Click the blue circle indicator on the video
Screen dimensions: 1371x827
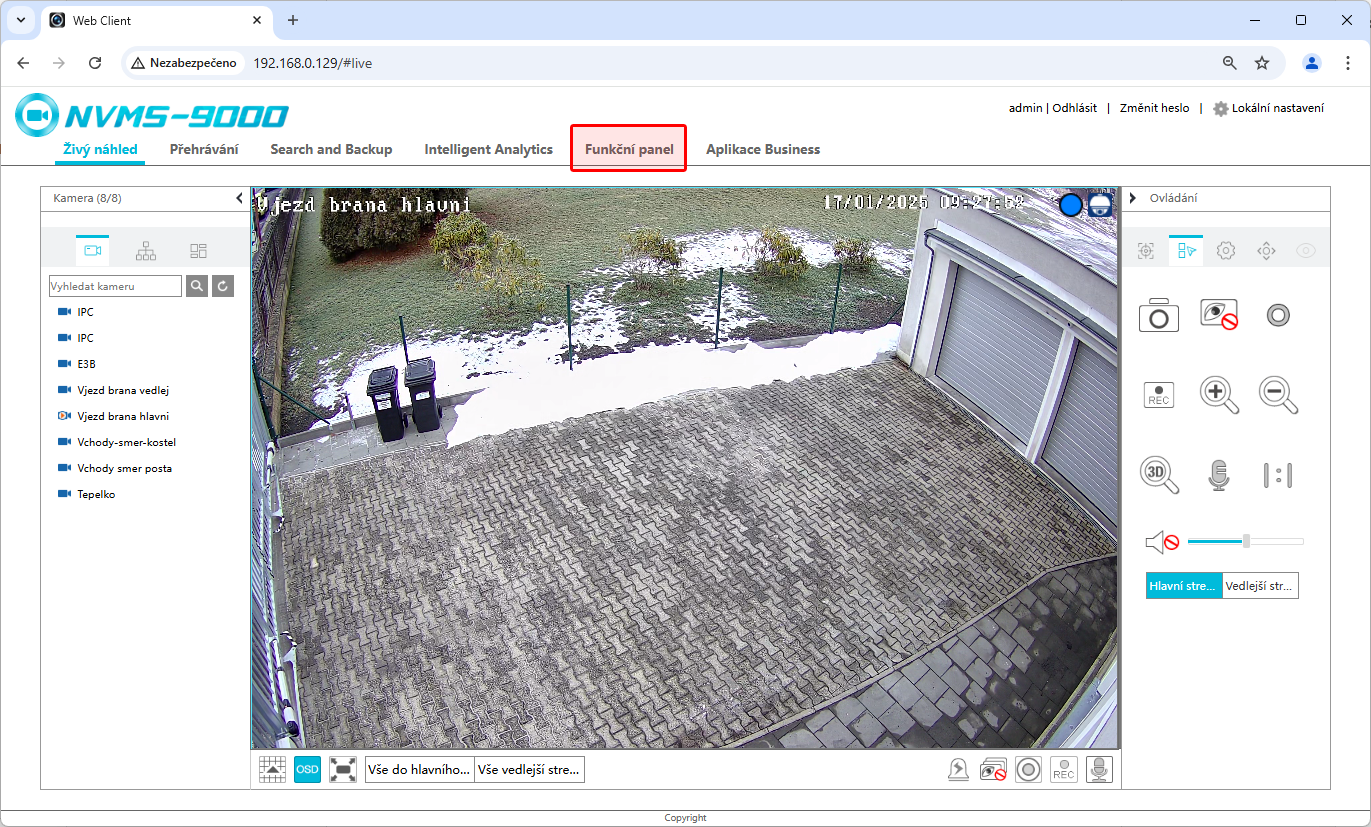[1071, 205]
